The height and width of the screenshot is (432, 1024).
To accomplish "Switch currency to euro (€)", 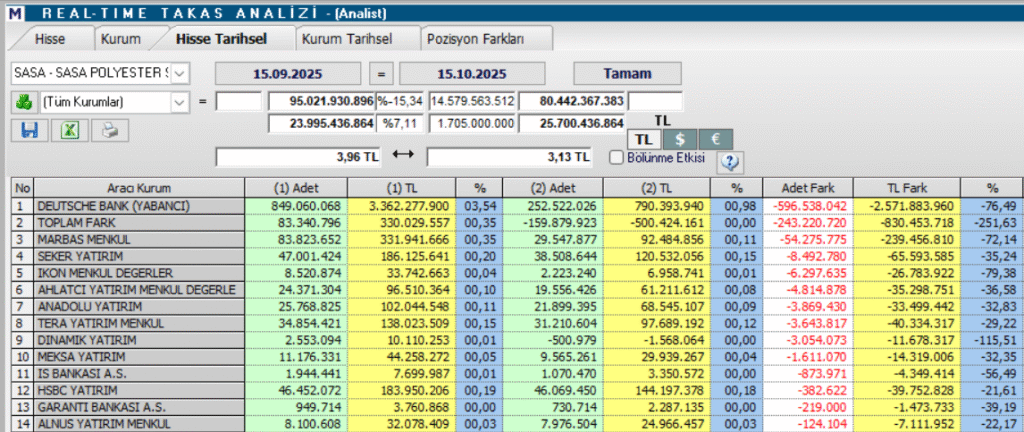I will click(x=716, y=140).
